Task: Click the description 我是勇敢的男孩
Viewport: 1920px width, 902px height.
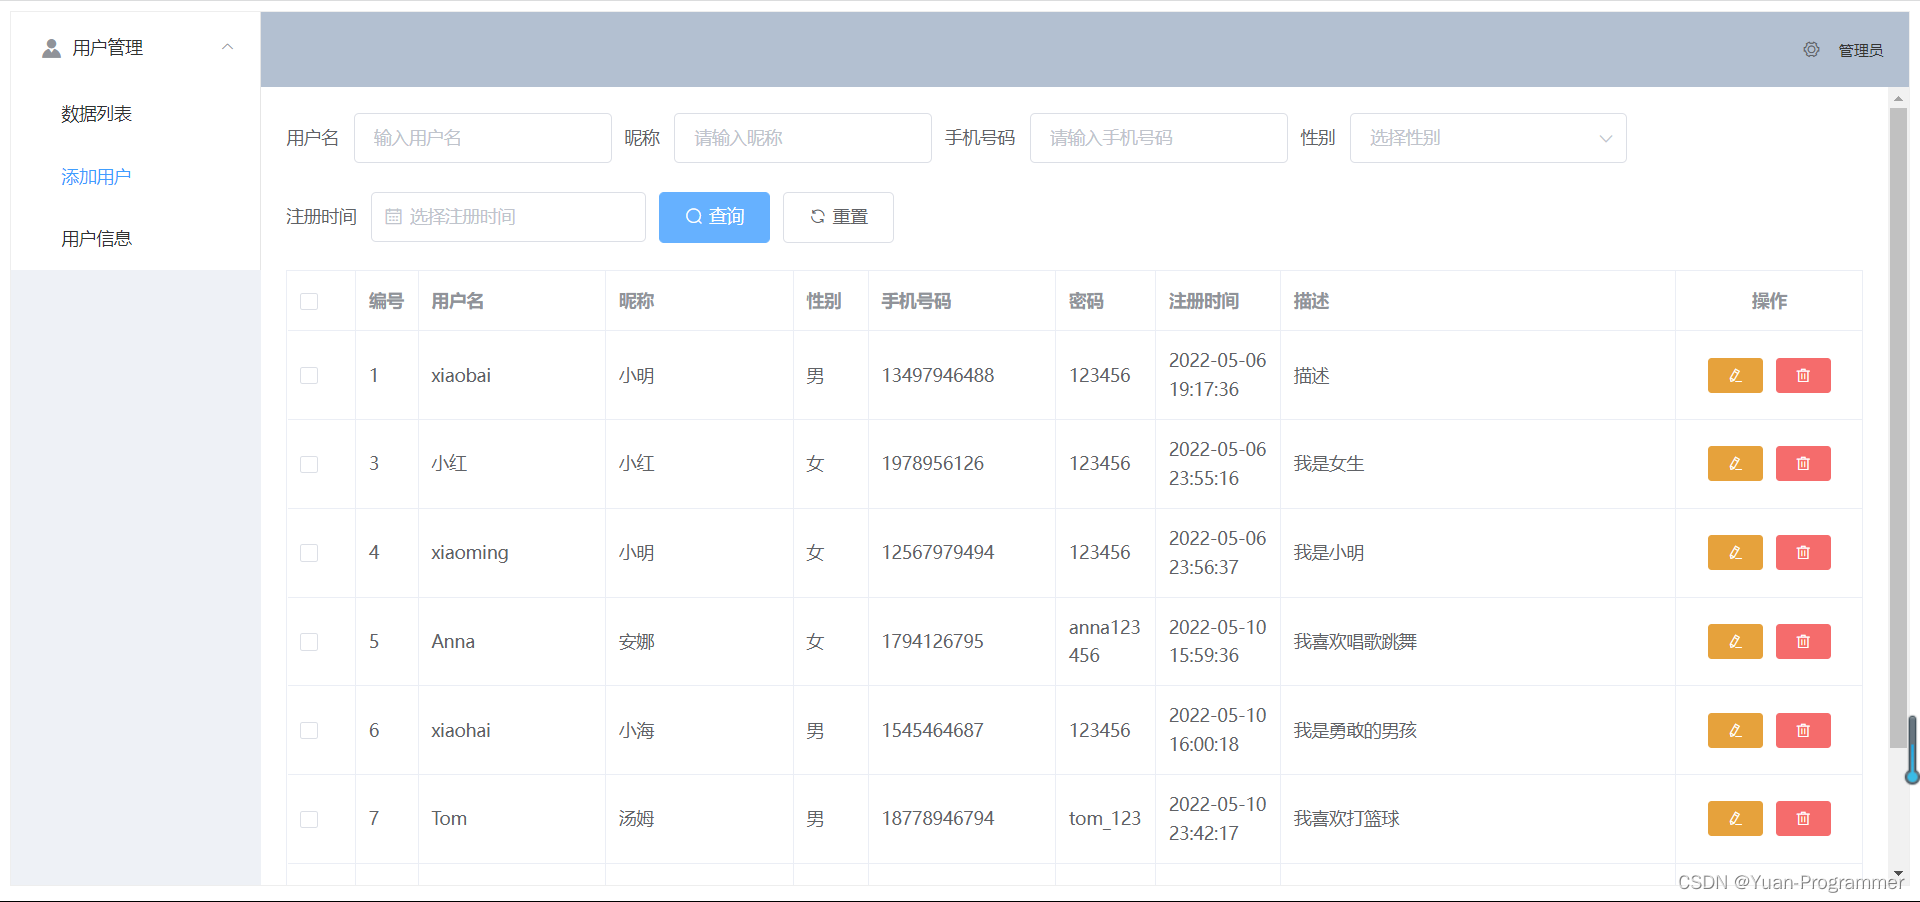Action: [1355, 730]
